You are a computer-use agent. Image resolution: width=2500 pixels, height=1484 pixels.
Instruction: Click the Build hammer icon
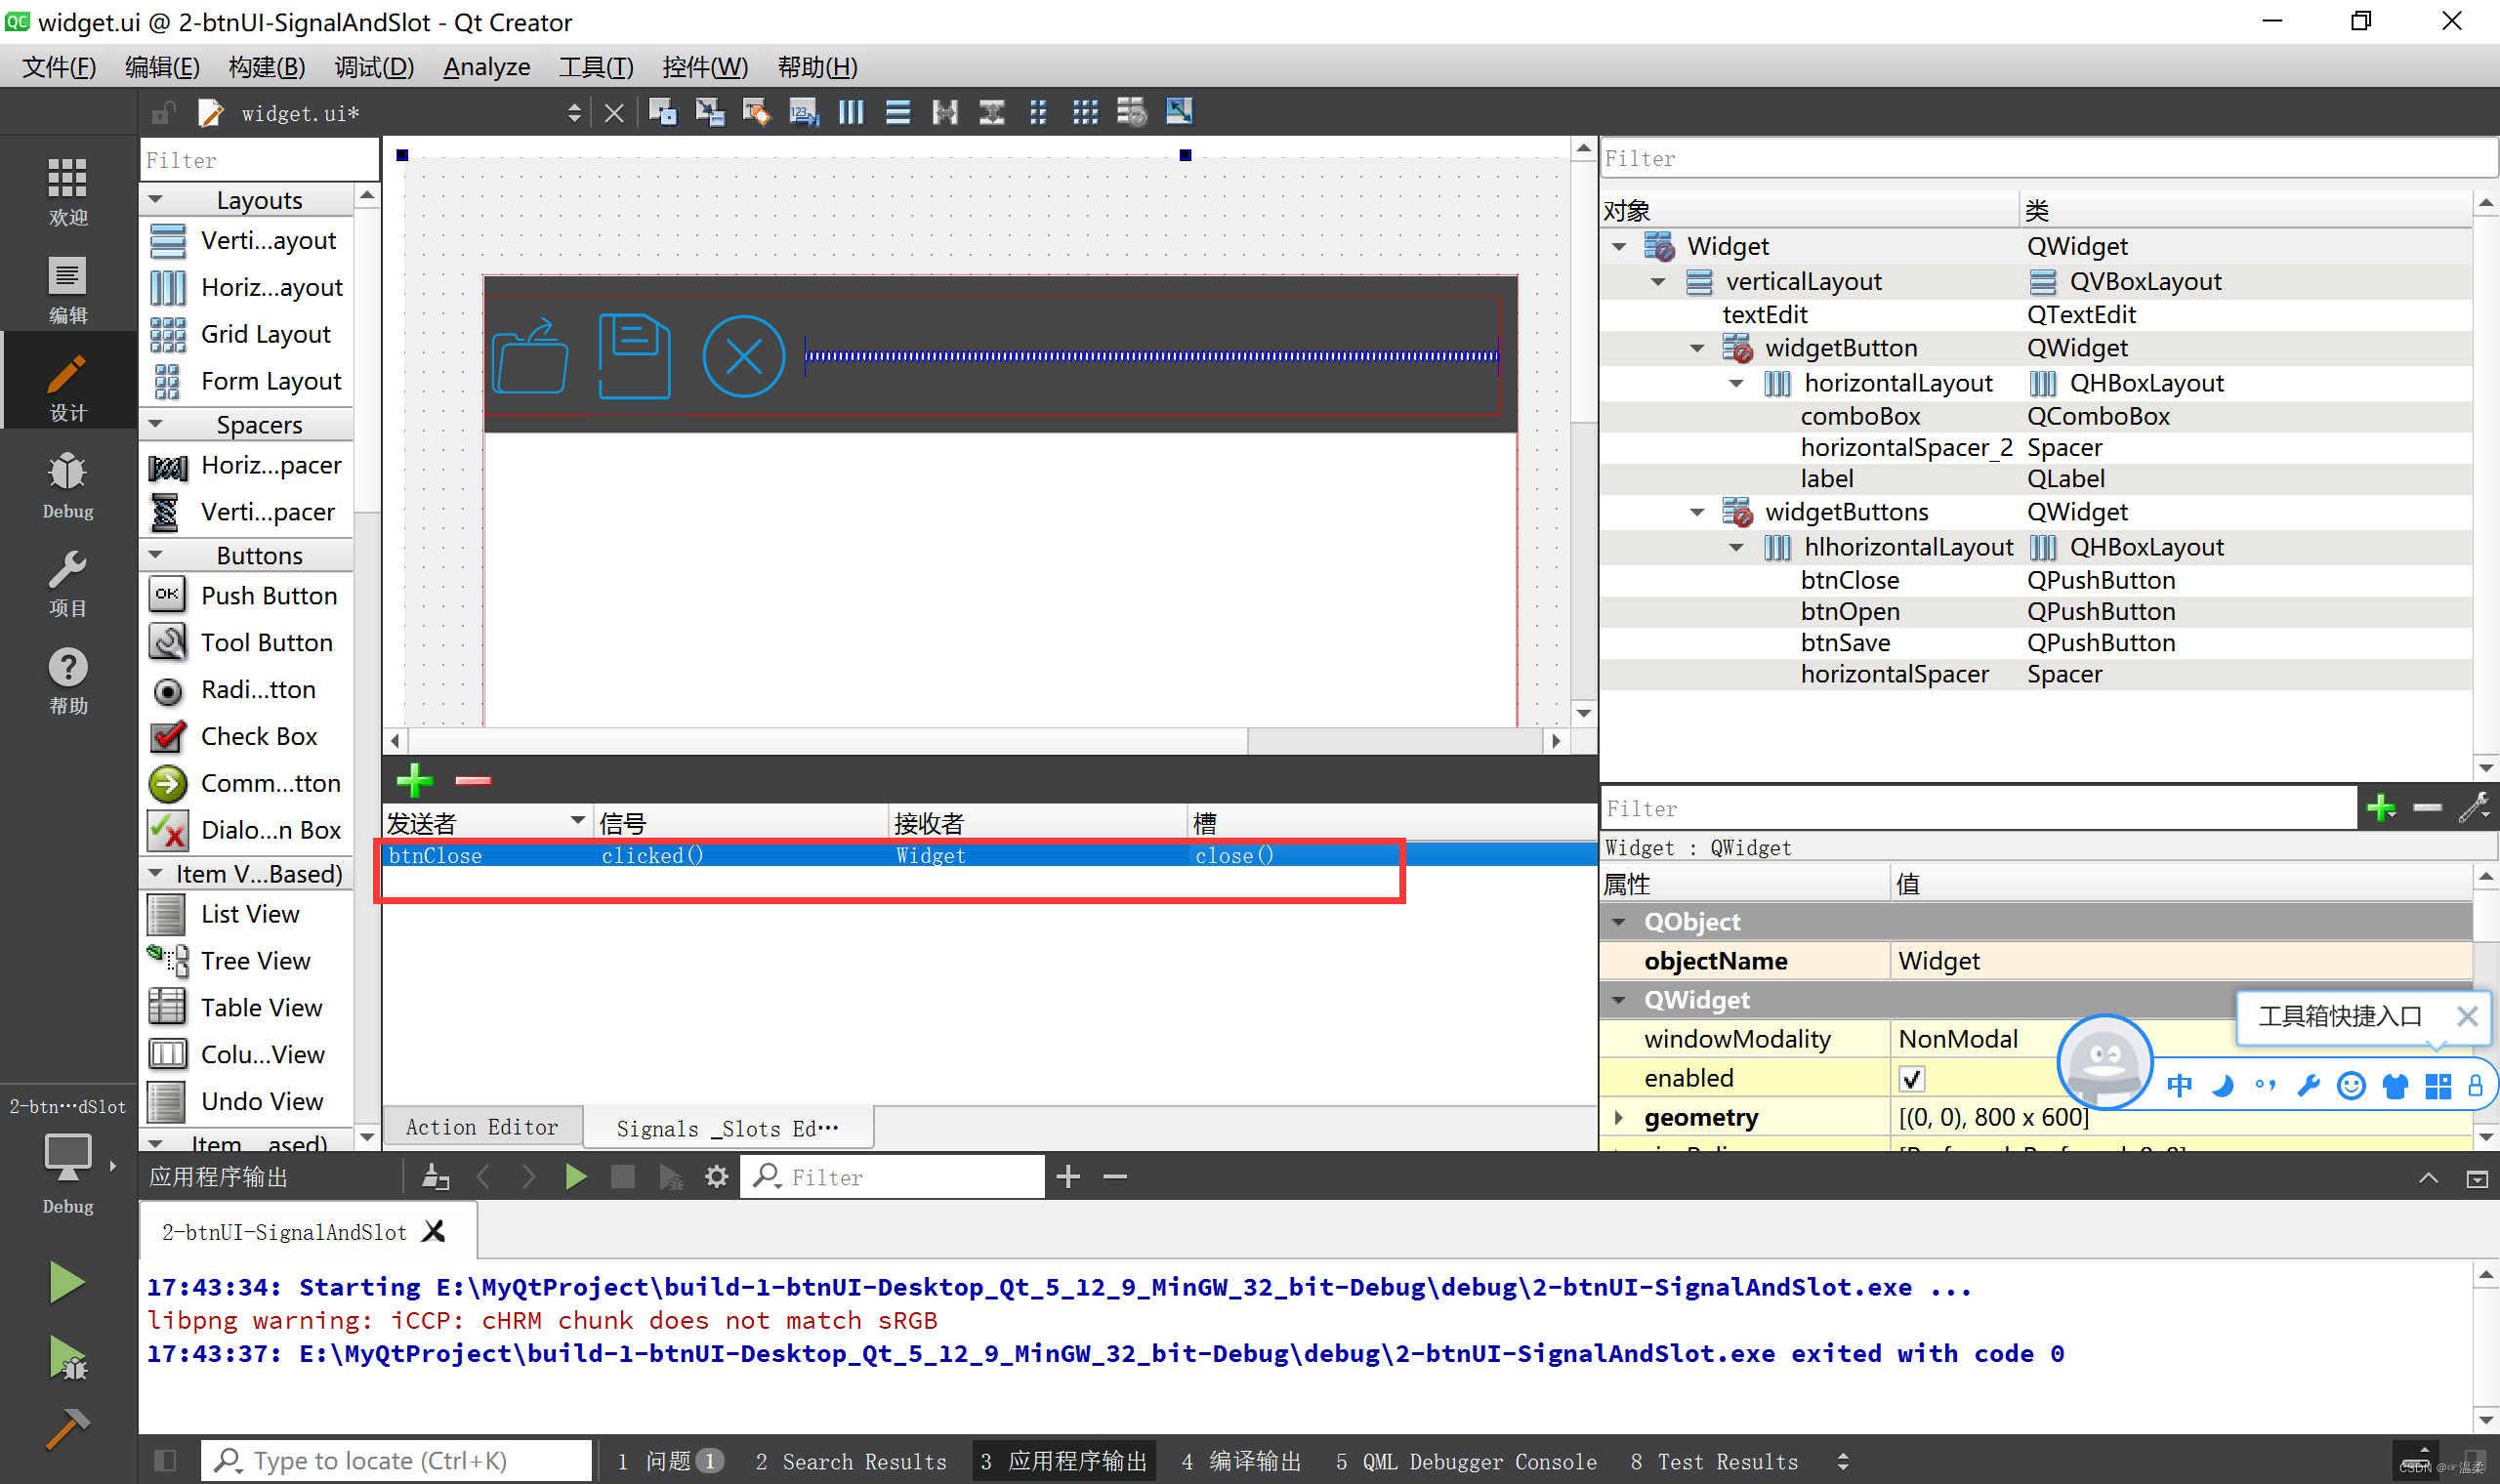pos(67,1429)
